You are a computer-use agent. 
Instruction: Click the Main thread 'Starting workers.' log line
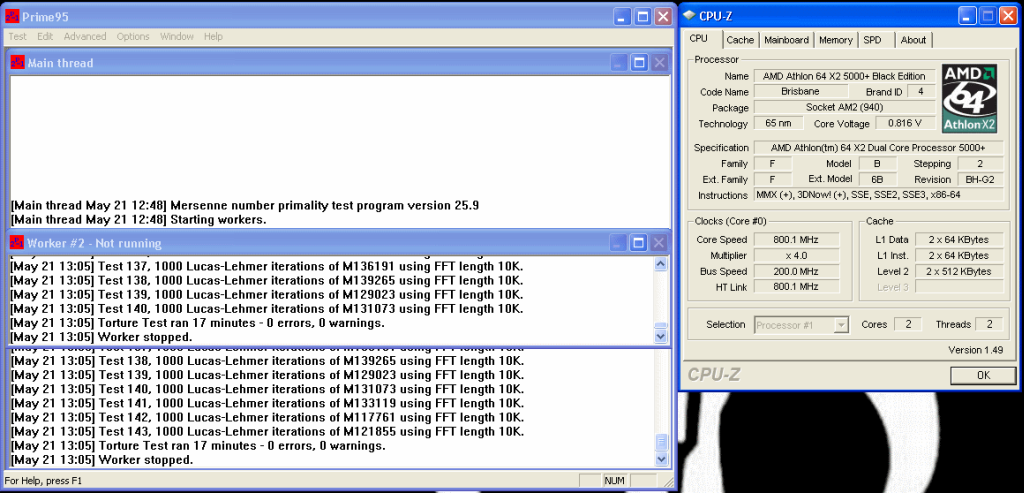click(x=138, y=219)
